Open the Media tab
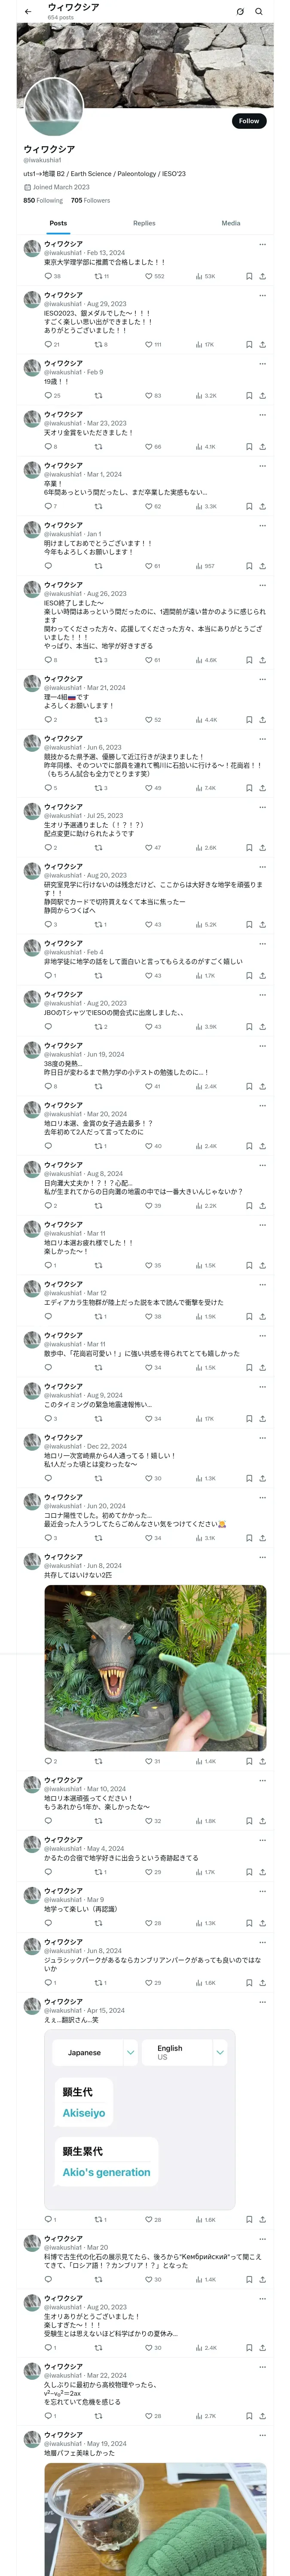Screen dimensions: 290x2576 tap(231, 223)
